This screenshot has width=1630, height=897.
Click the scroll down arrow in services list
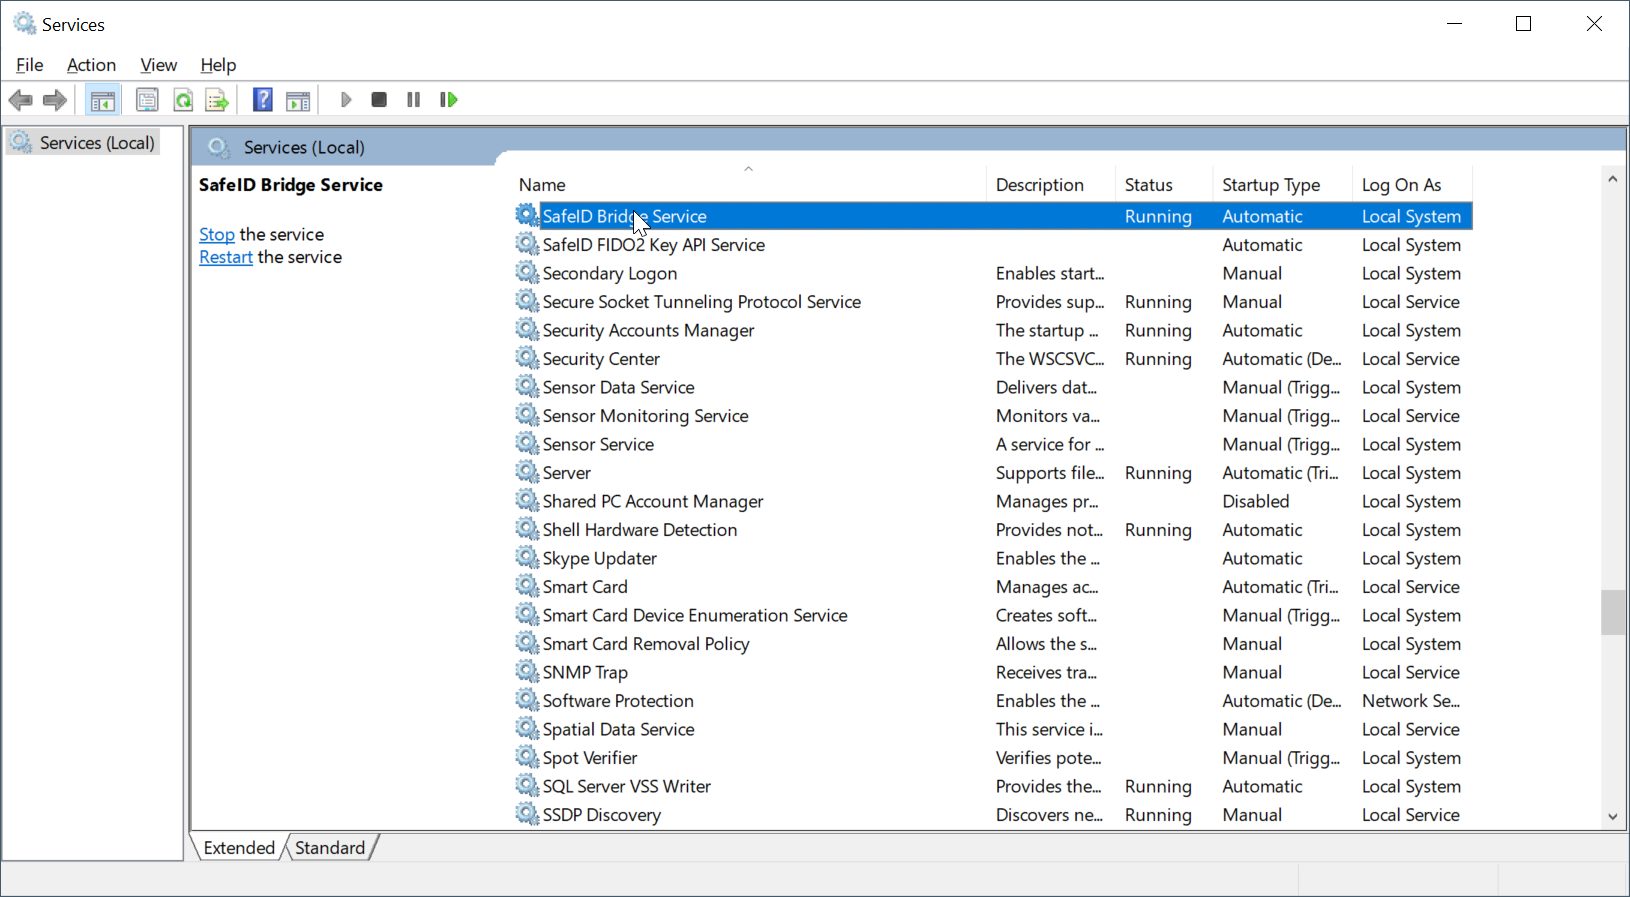point(1612,816)
